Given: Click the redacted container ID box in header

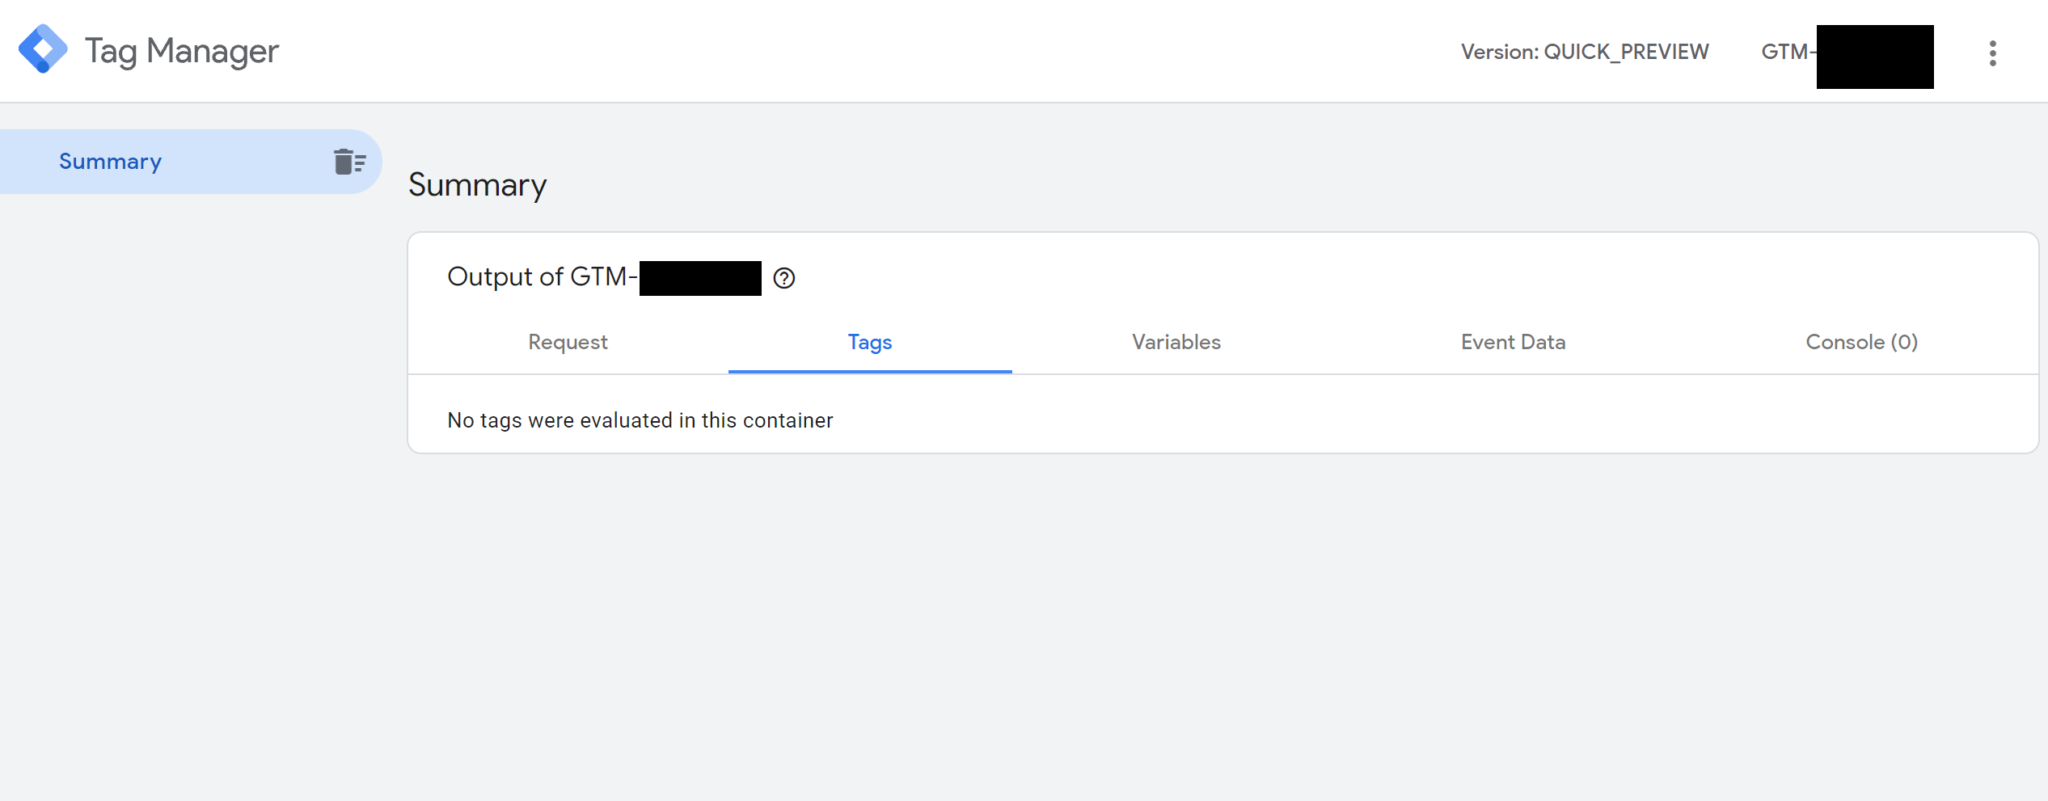Looking at the screenshot, I should (x=1874, y=56).
